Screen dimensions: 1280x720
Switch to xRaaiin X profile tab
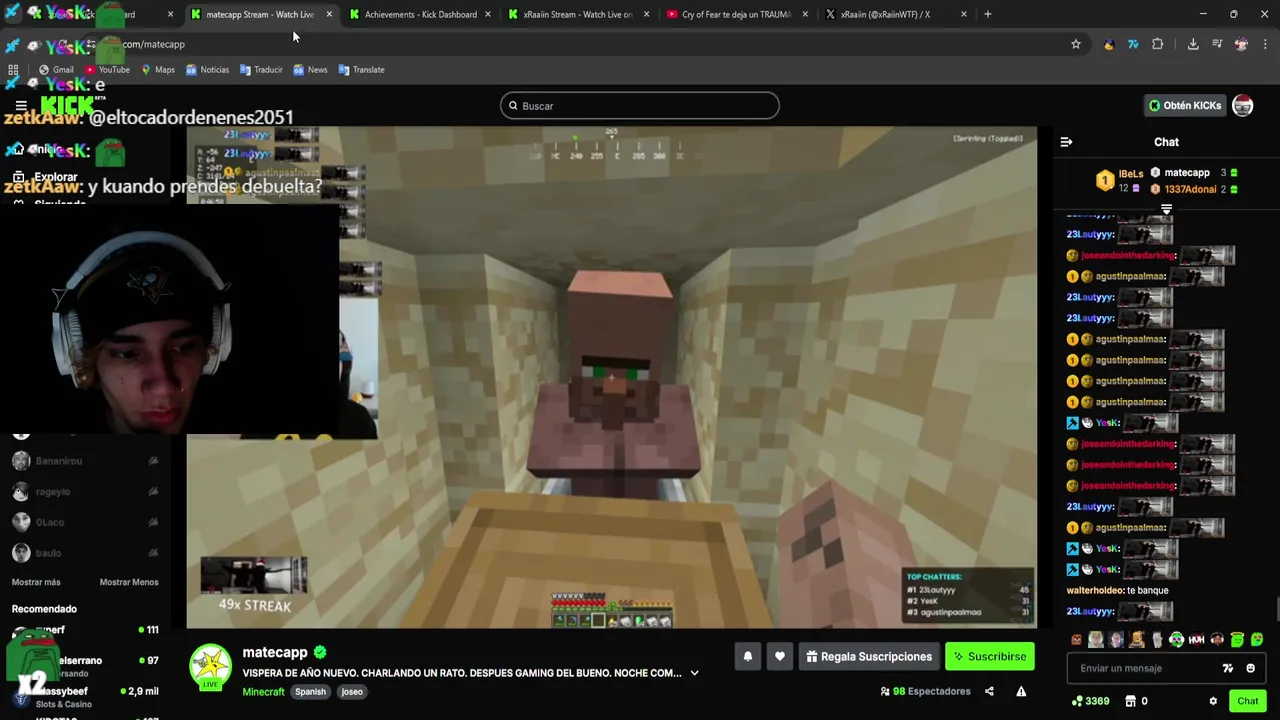[x=895, y=14]
